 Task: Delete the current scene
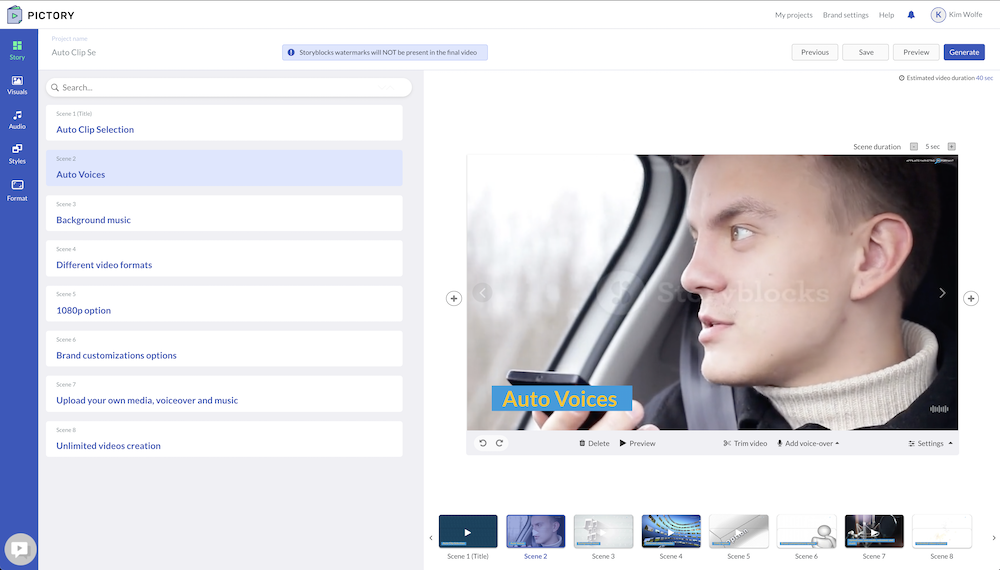tap(594, 443)
